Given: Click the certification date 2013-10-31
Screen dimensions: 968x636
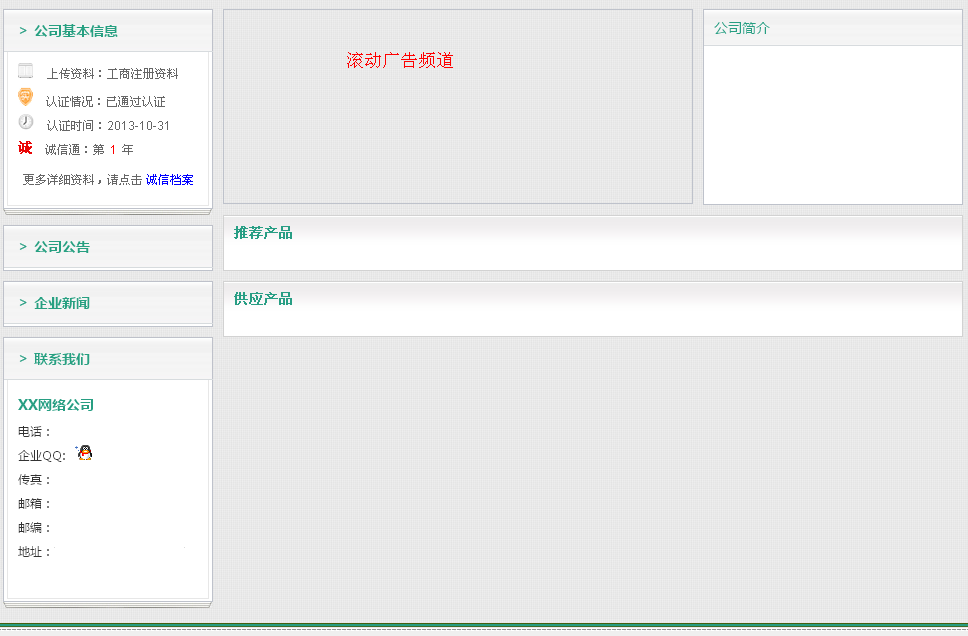Looking at the screenshot, I should point(138,126).
